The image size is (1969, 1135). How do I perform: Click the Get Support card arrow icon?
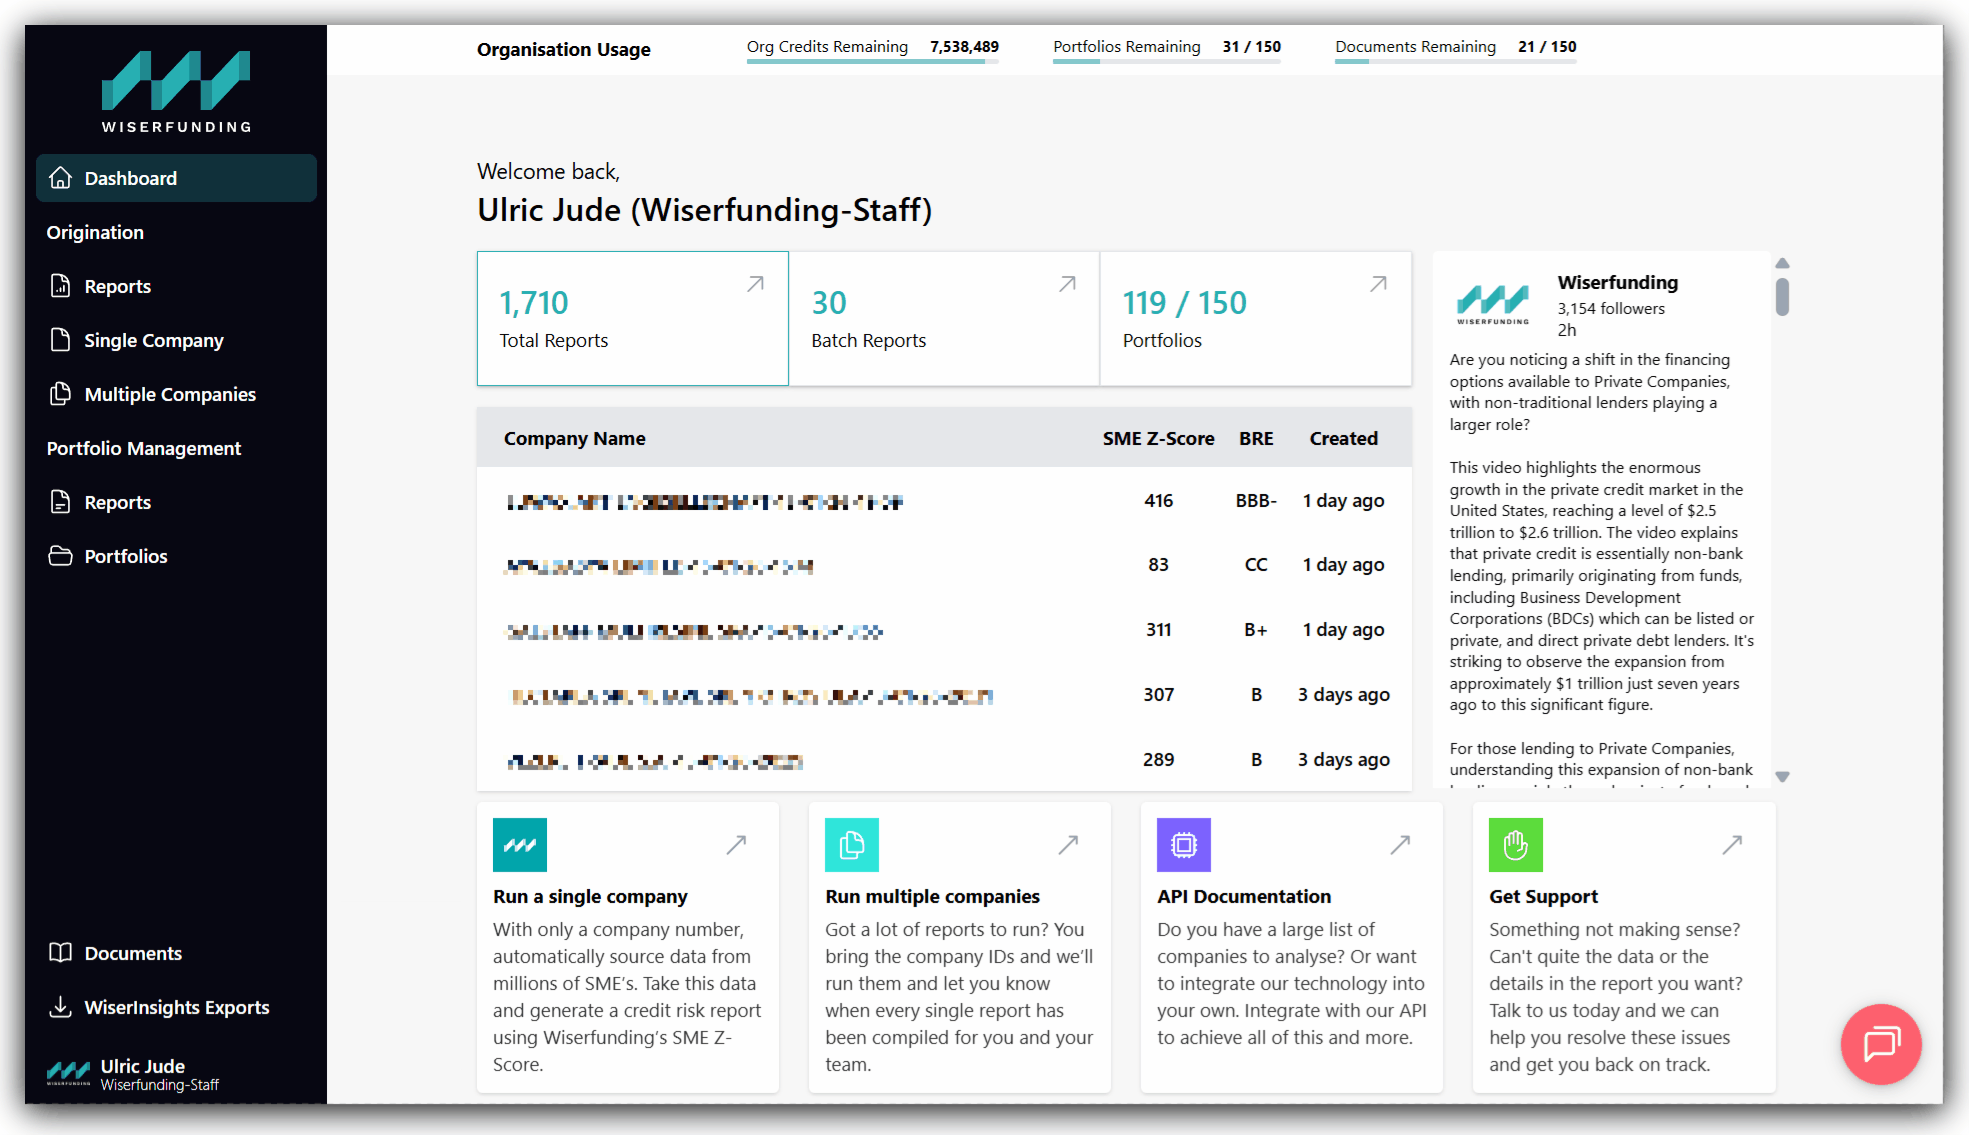(x=1732, y=845)
